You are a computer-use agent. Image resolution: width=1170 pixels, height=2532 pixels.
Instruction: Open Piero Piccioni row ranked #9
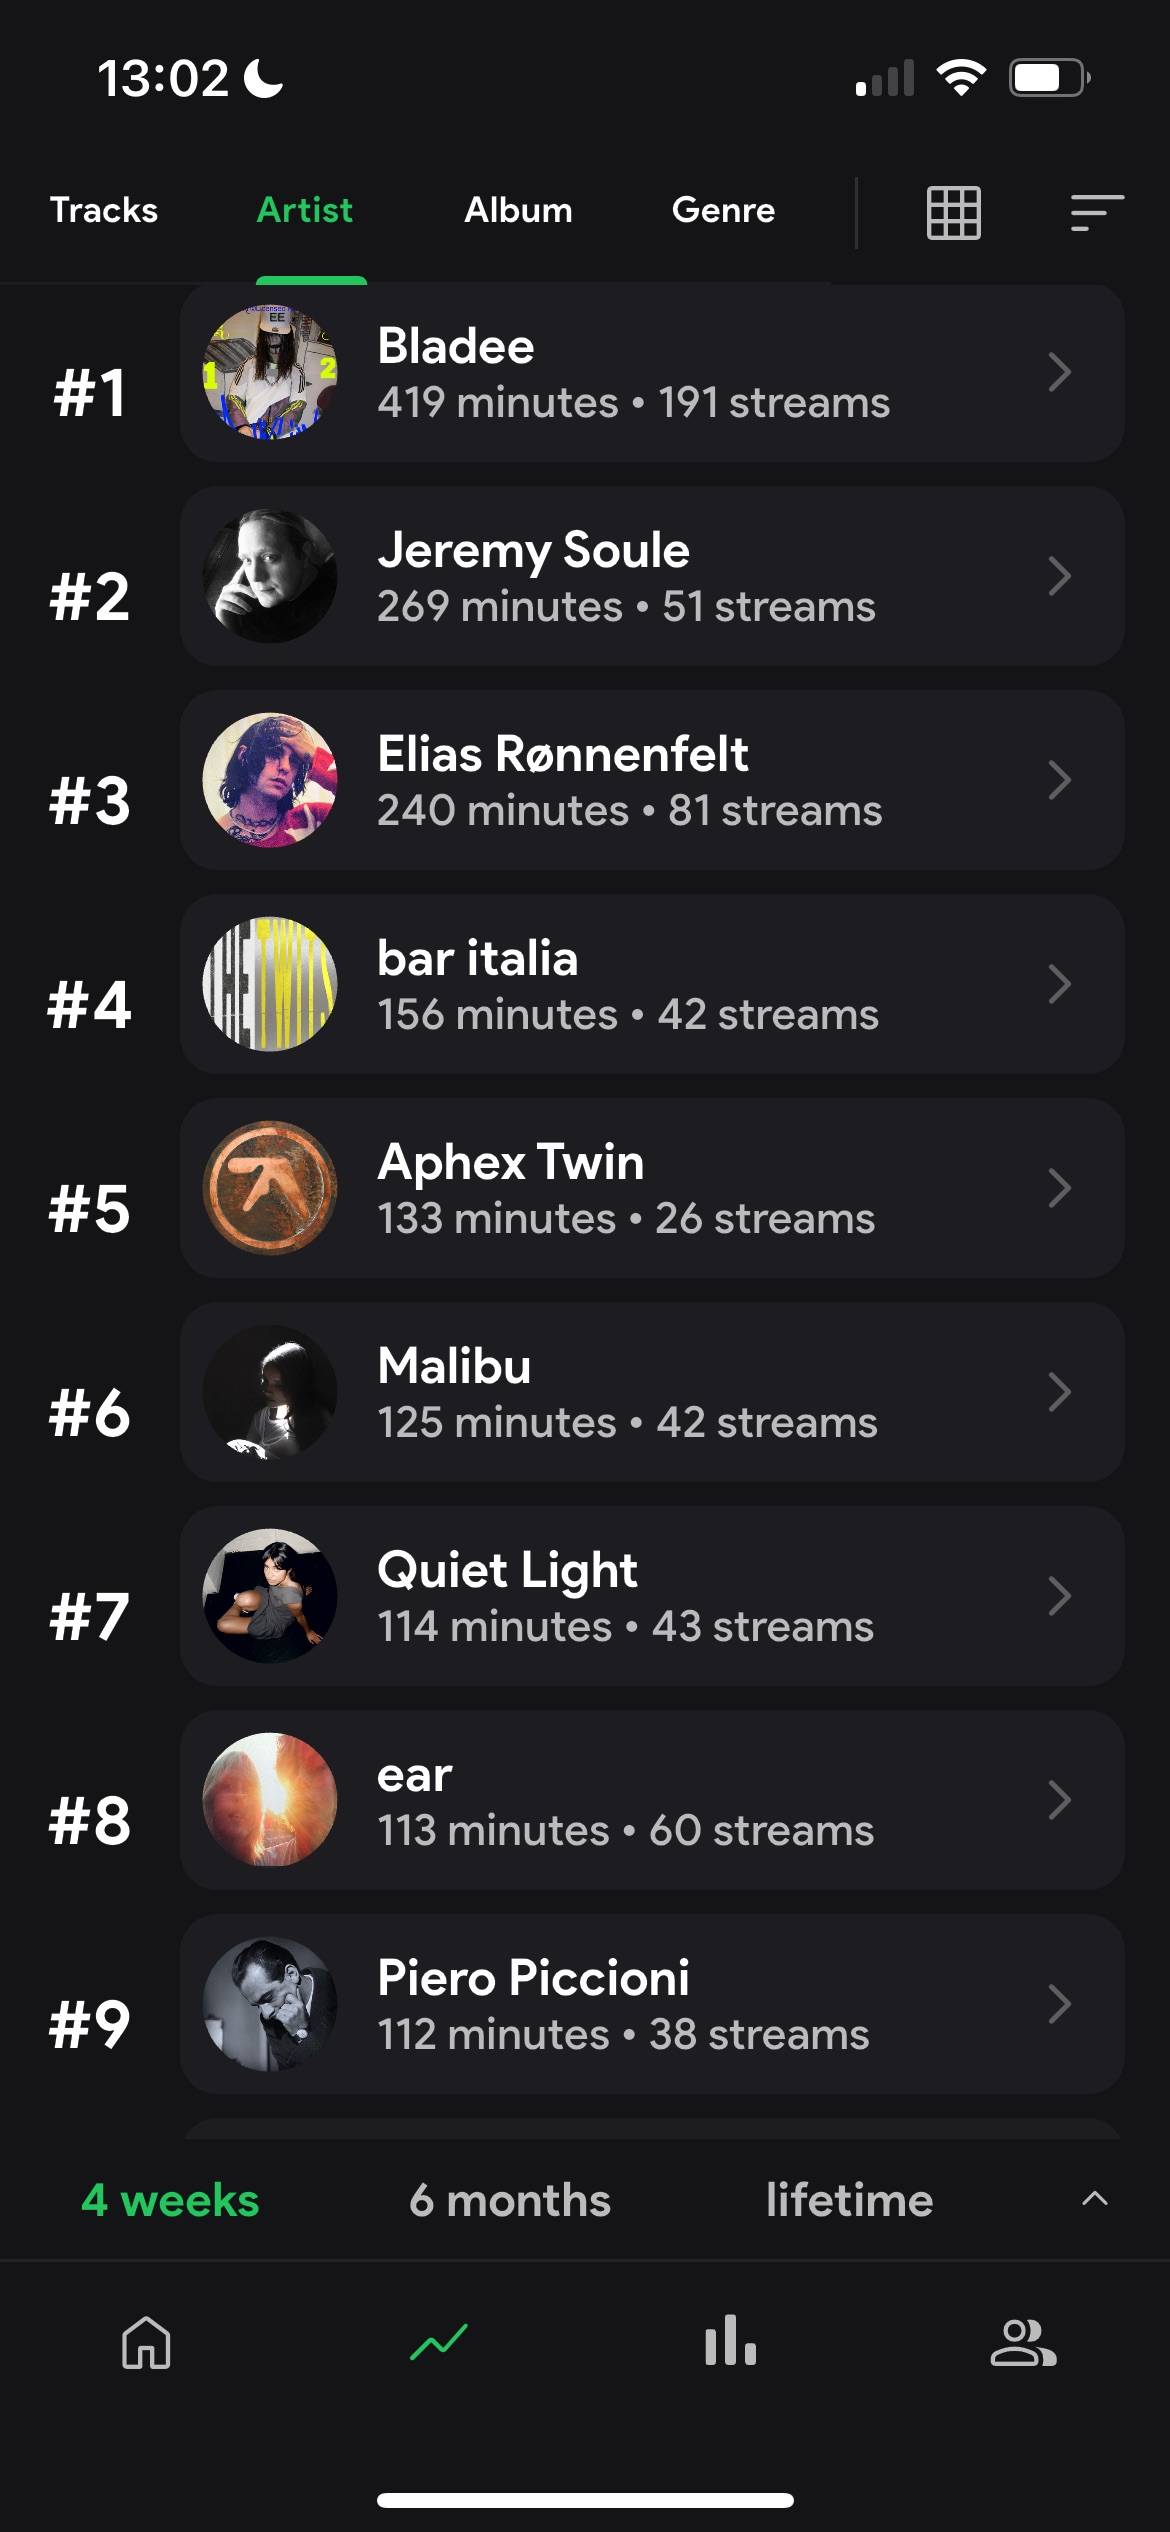[652, 2004]
